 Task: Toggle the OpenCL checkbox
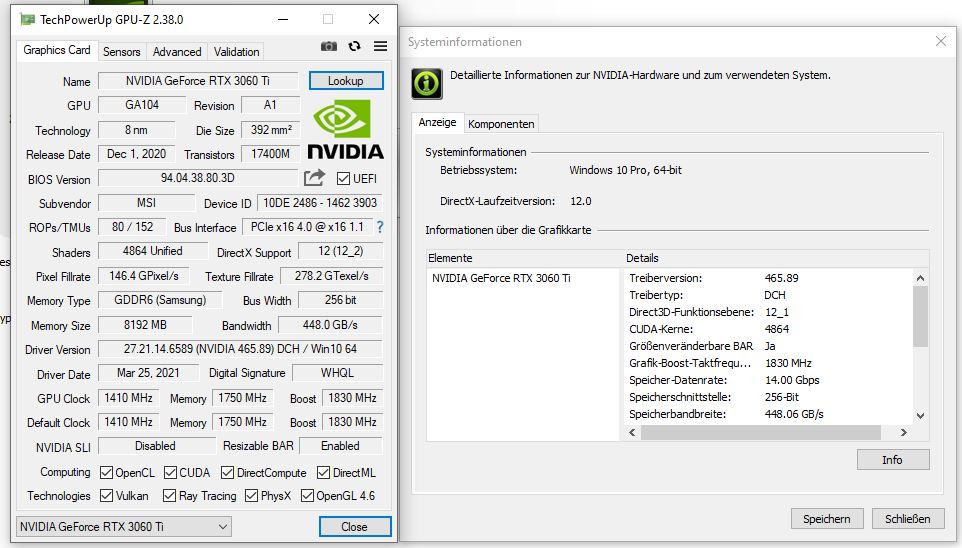pyautogui.click(x=106, y=473)
